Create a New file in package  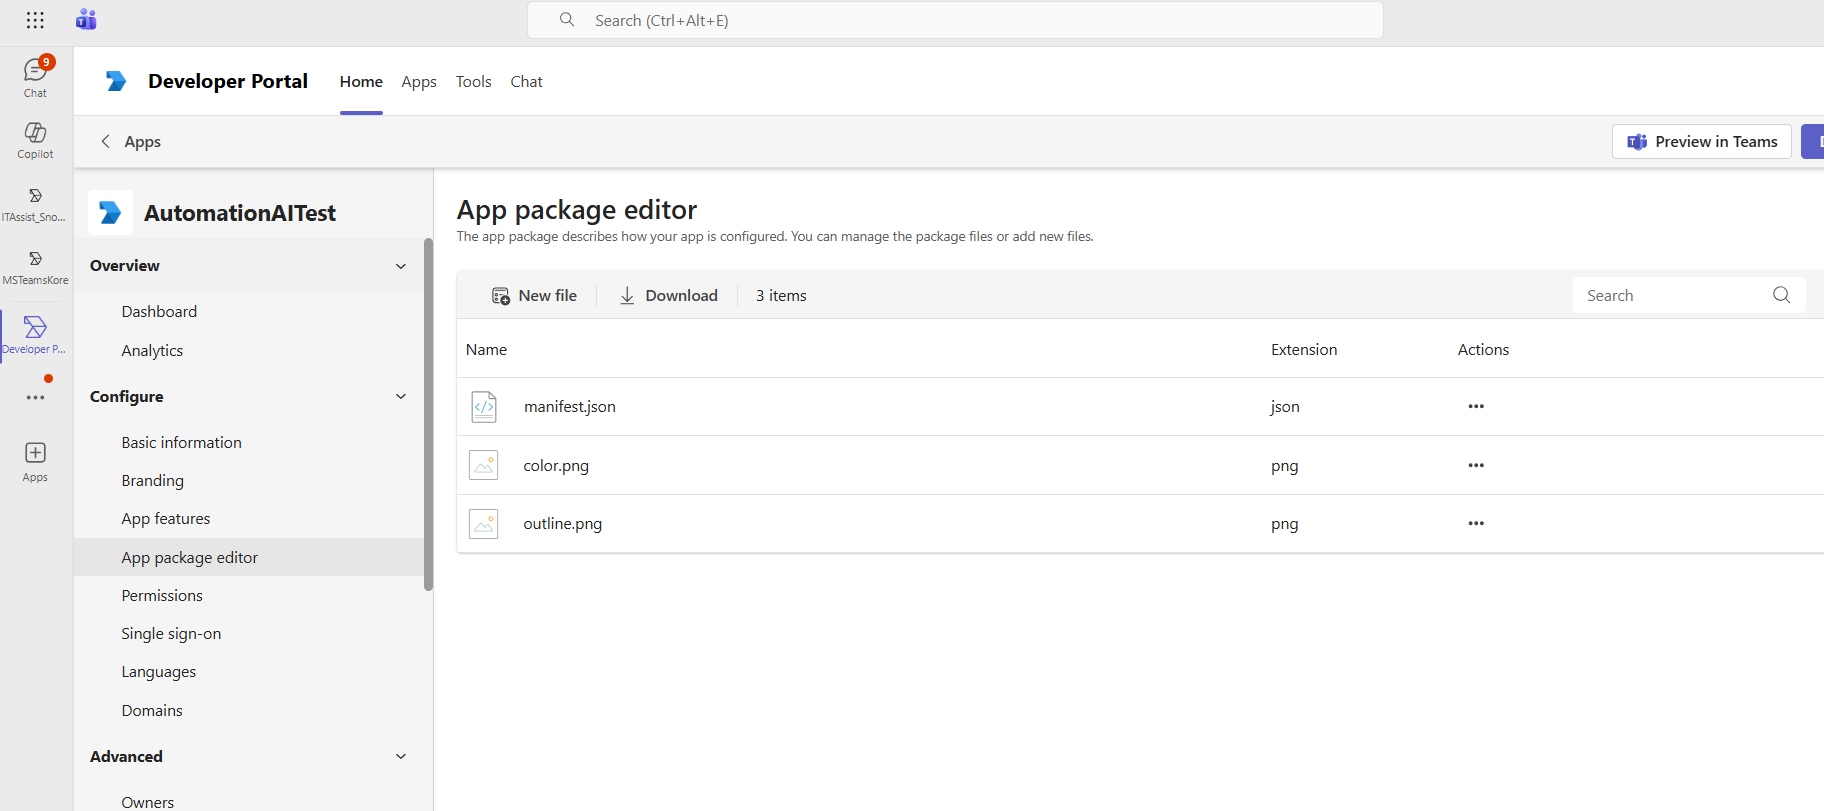tap(534, 296)
